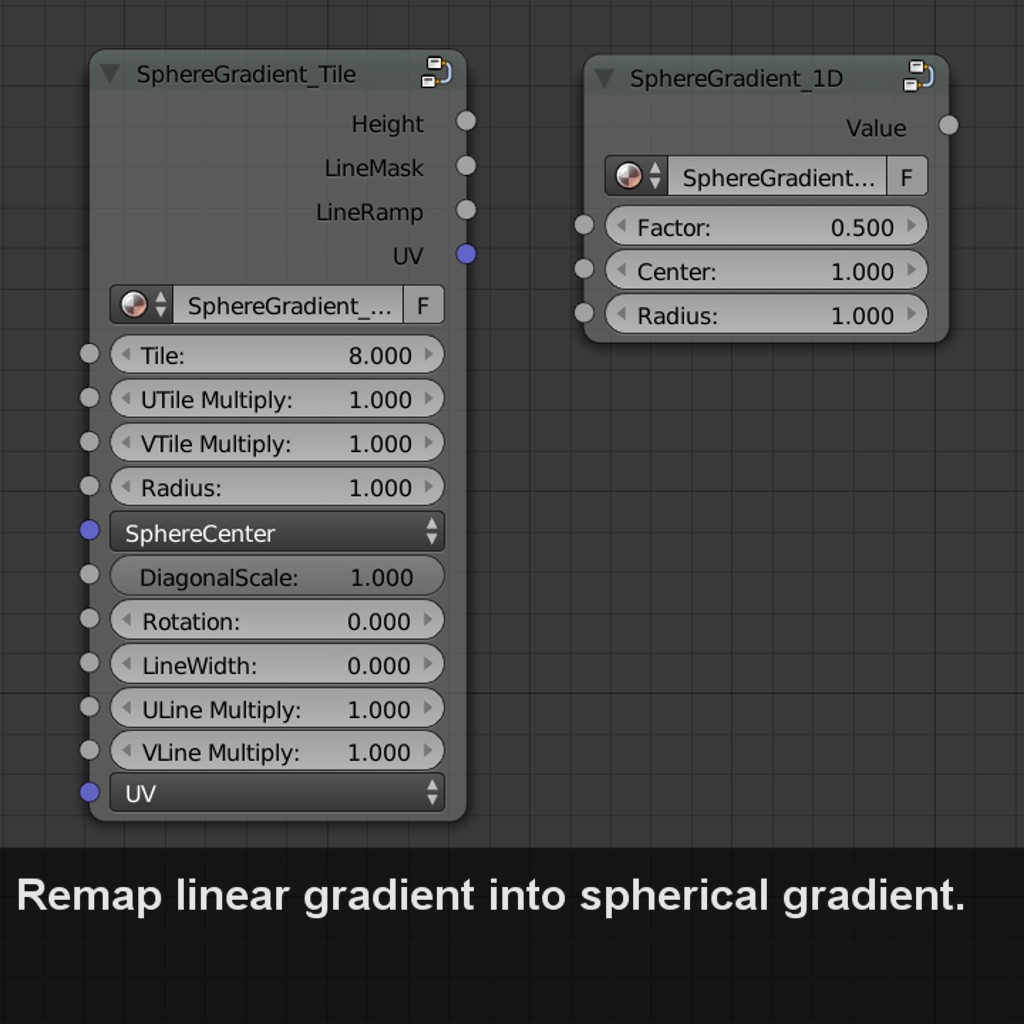
Task: Open the UV input dropdown at node bottom
Action: [277, 793]
